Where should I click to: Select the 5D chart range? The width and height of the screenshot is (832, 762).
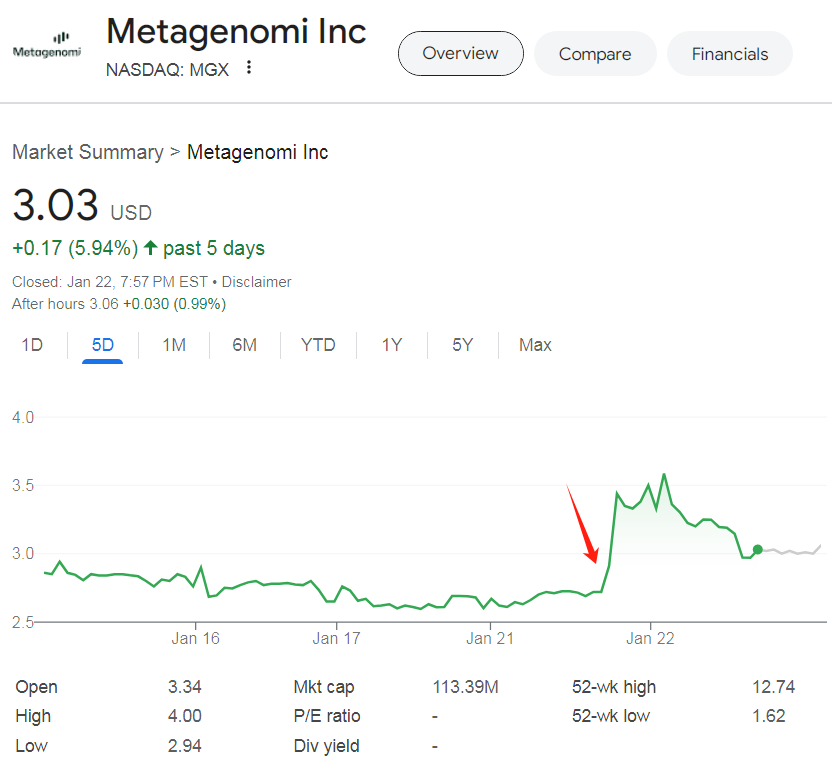(x=102, y=345)
